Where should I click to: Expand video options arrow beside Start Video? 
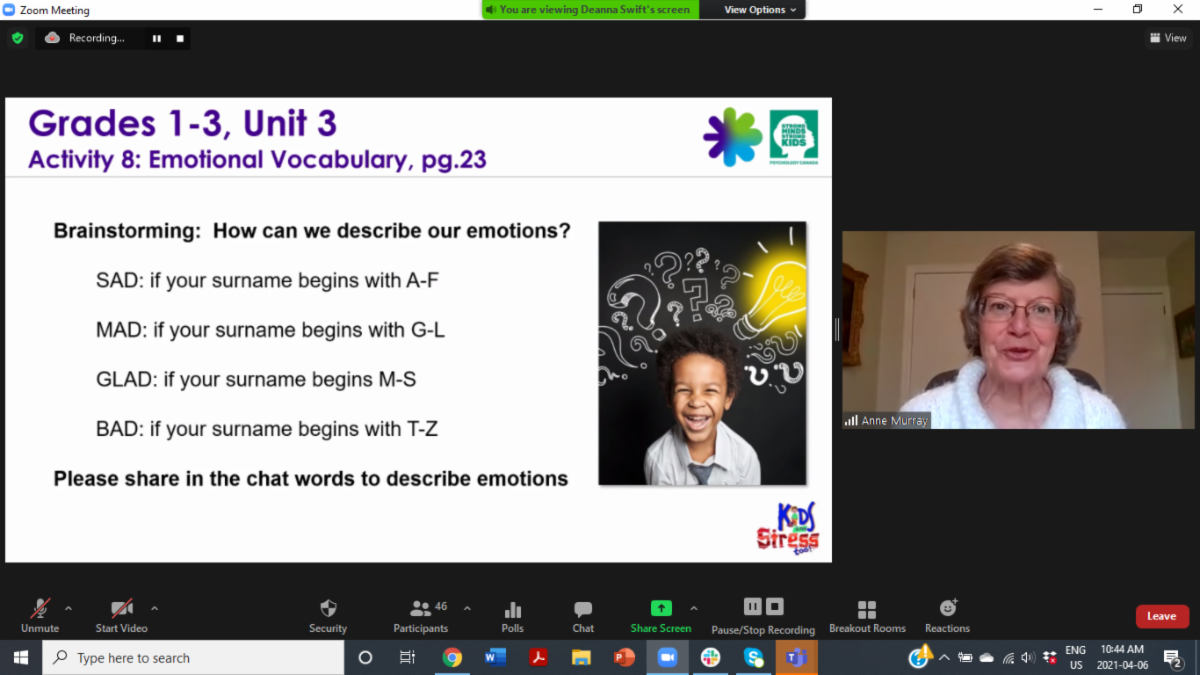154,608
